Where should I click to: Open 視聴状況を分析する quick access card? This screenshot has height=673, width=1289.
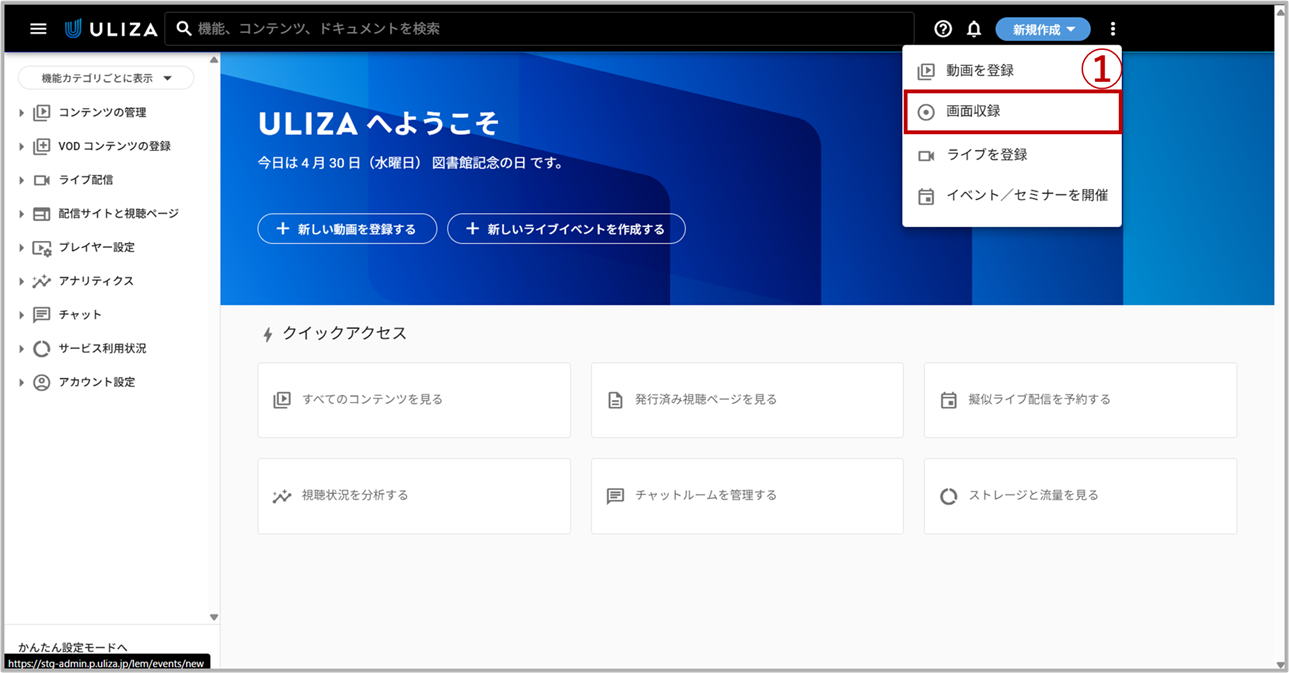coord(414,496)
